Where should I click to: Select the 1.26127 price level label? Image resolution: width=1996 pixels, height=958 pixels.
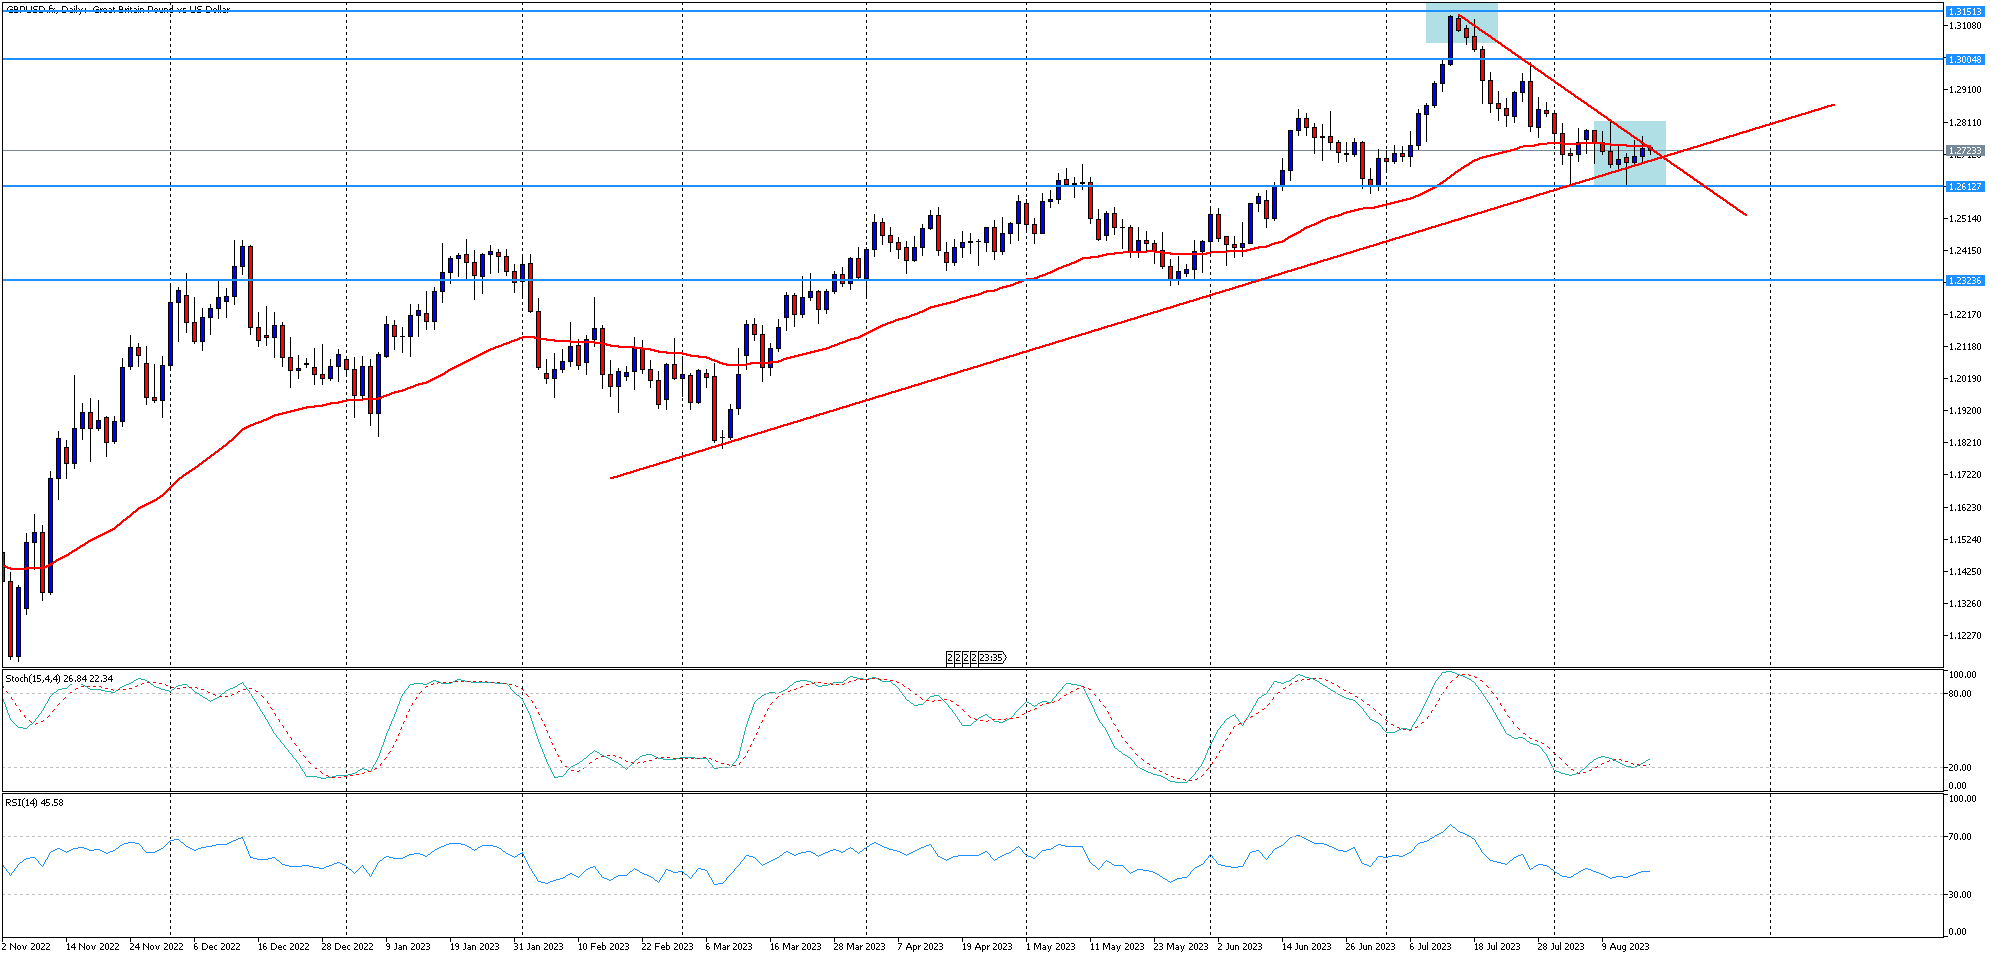click(1964, 186)
